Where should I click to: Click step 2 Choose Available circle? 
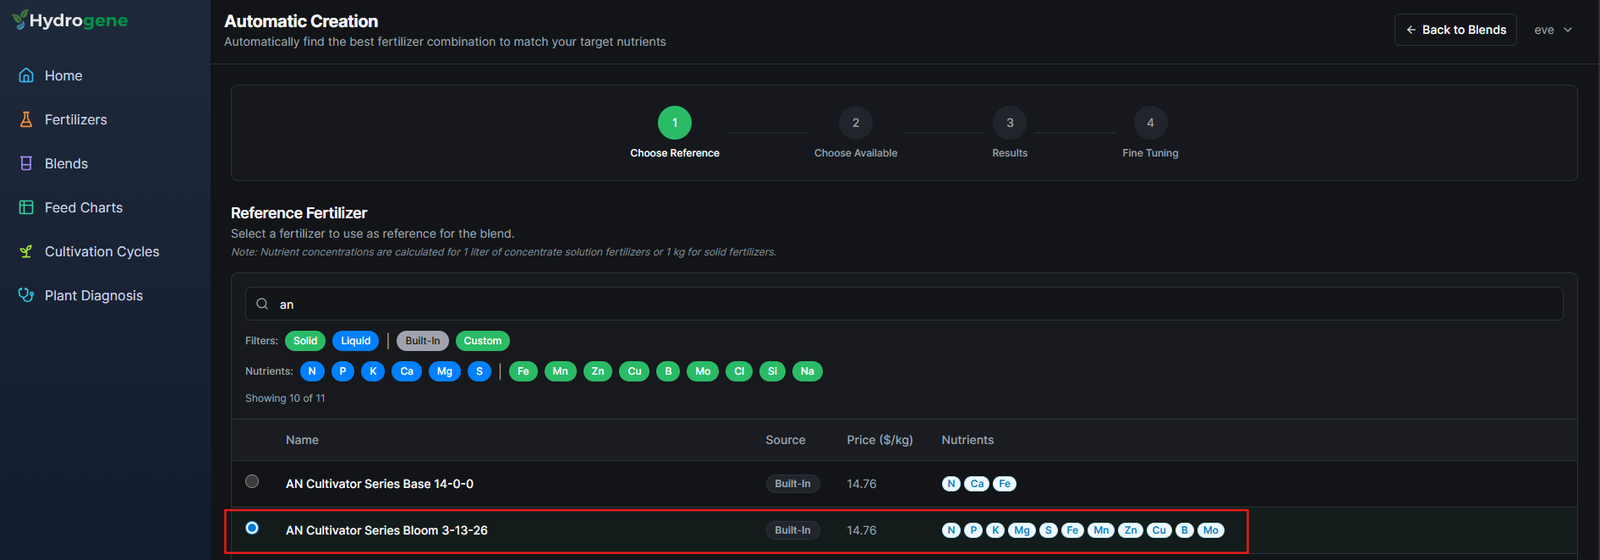pyautogui.click(x=856, y=123)
